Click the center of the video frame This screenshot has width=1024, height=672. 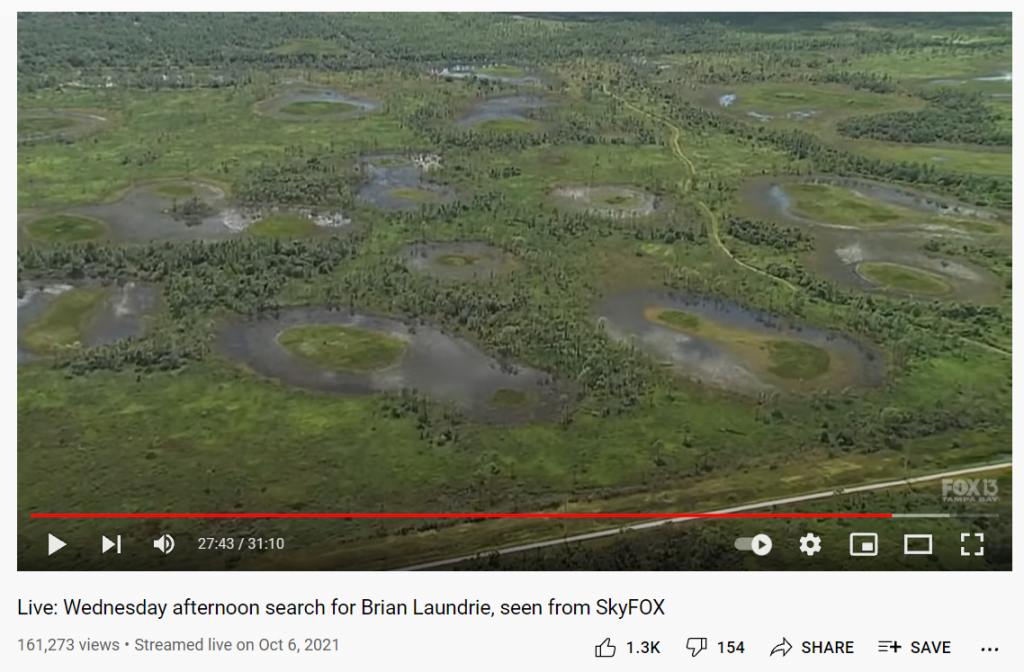[515, 291]
